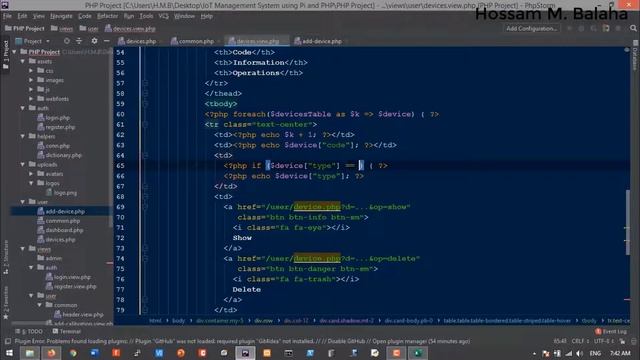
Task: Select conn.php in the project tree
Action: click(x=53, y=146)
